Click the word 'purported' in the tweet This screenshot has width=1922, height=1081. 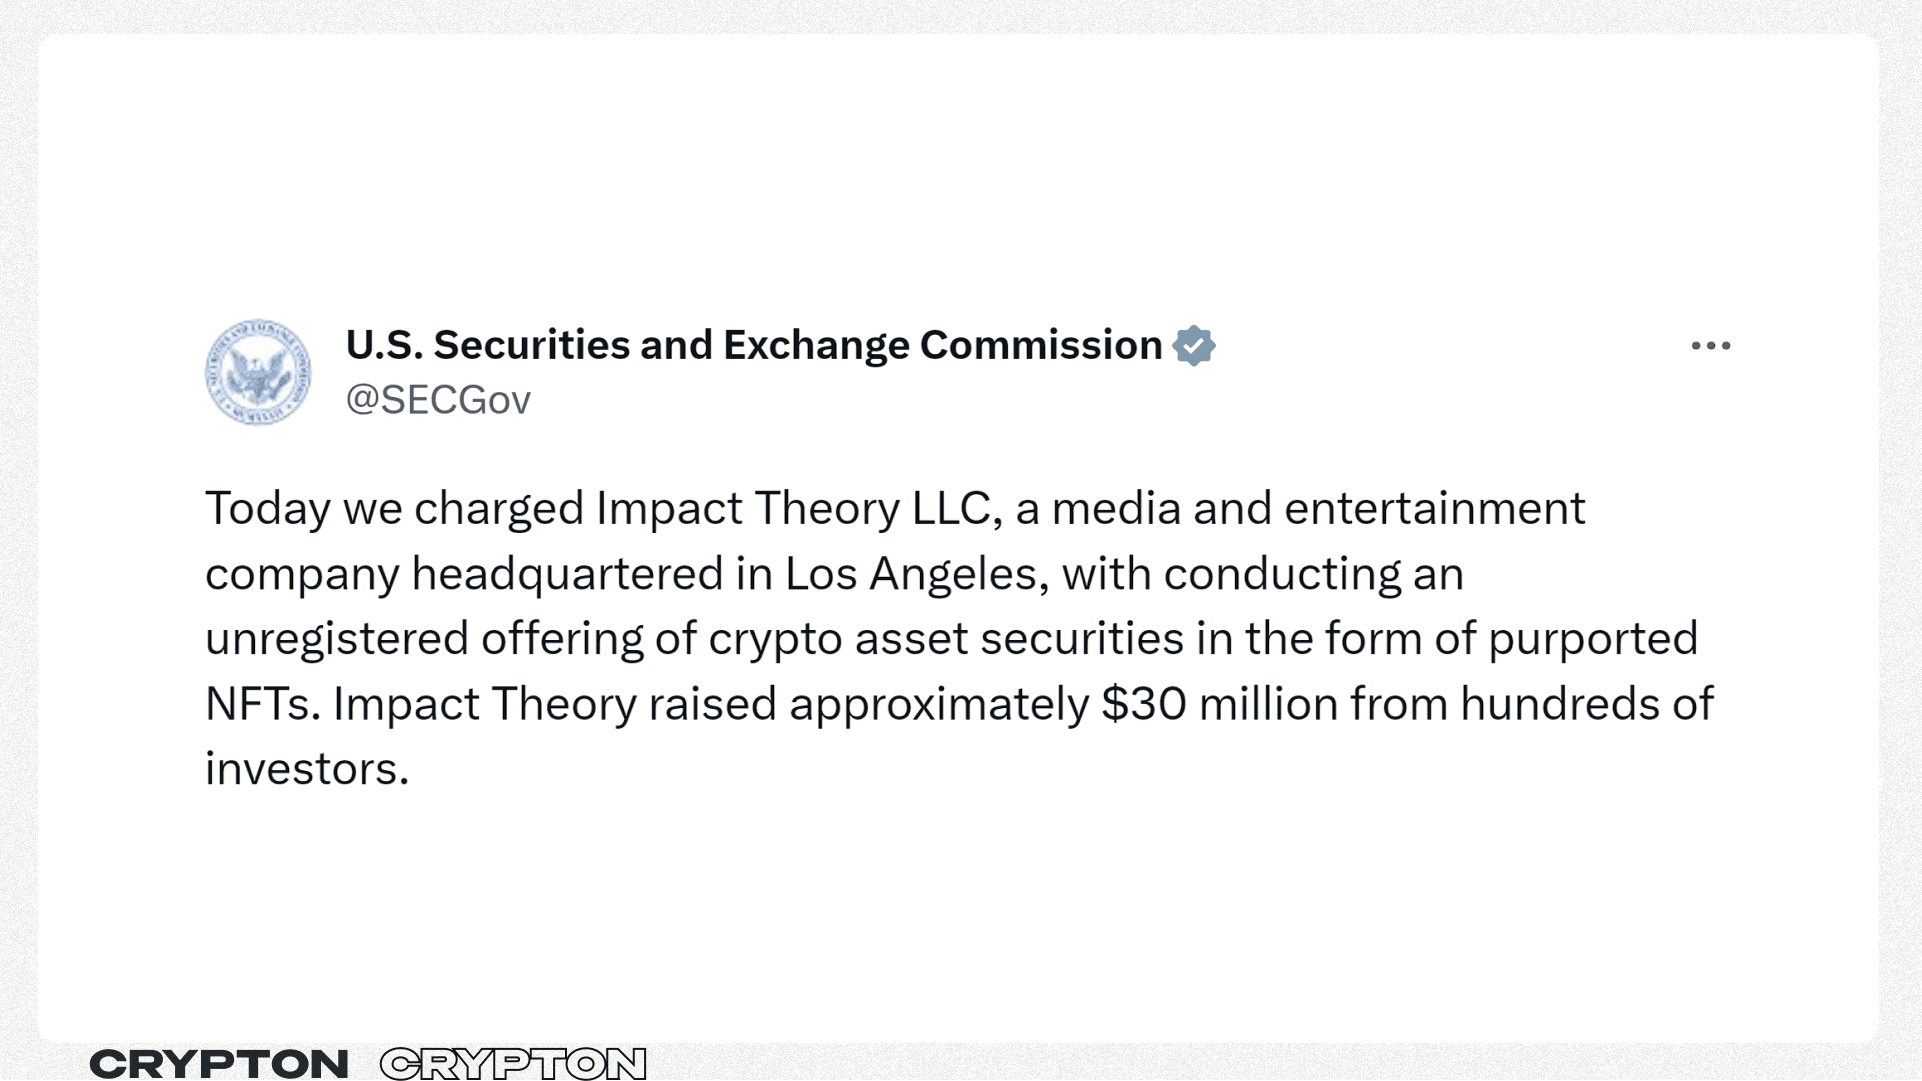click(1593, 639)
